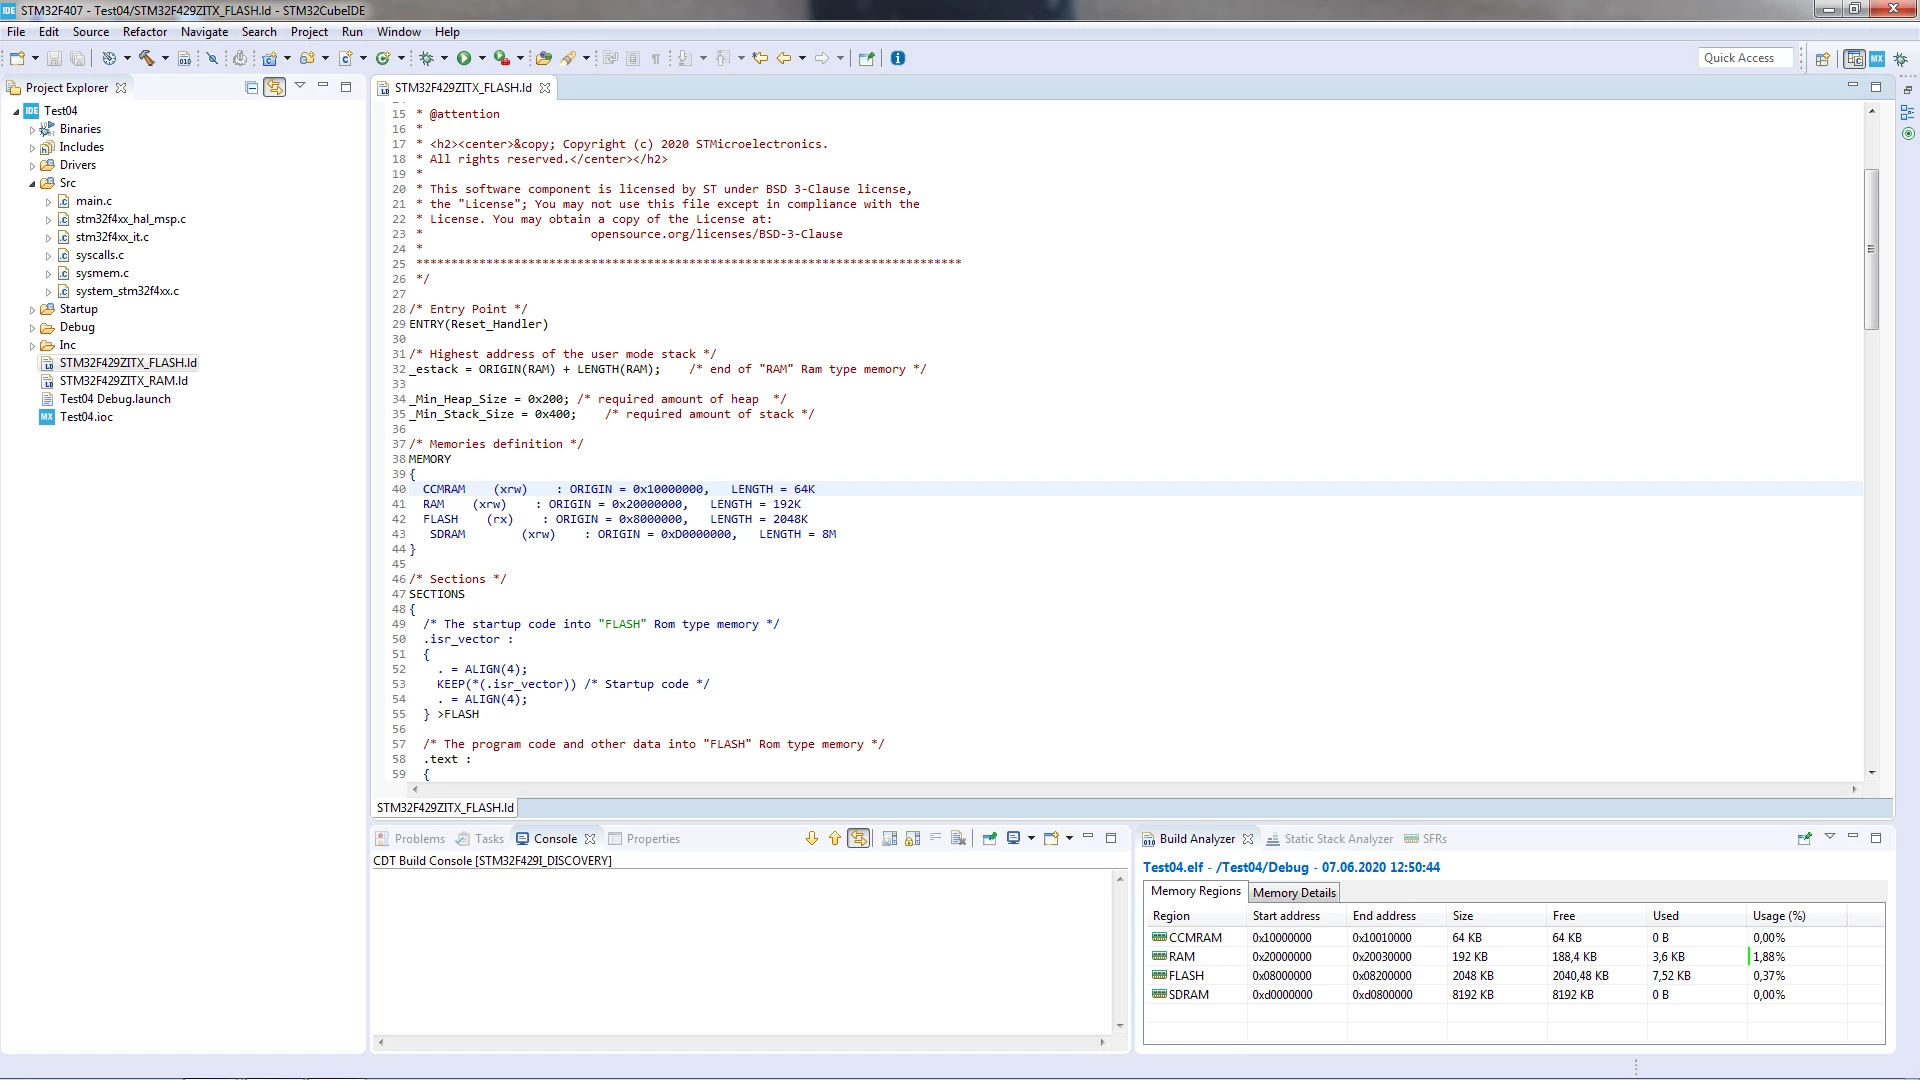Minimize the editor area
This screenshot has width=1920, height=1080.
point(1853,86)
